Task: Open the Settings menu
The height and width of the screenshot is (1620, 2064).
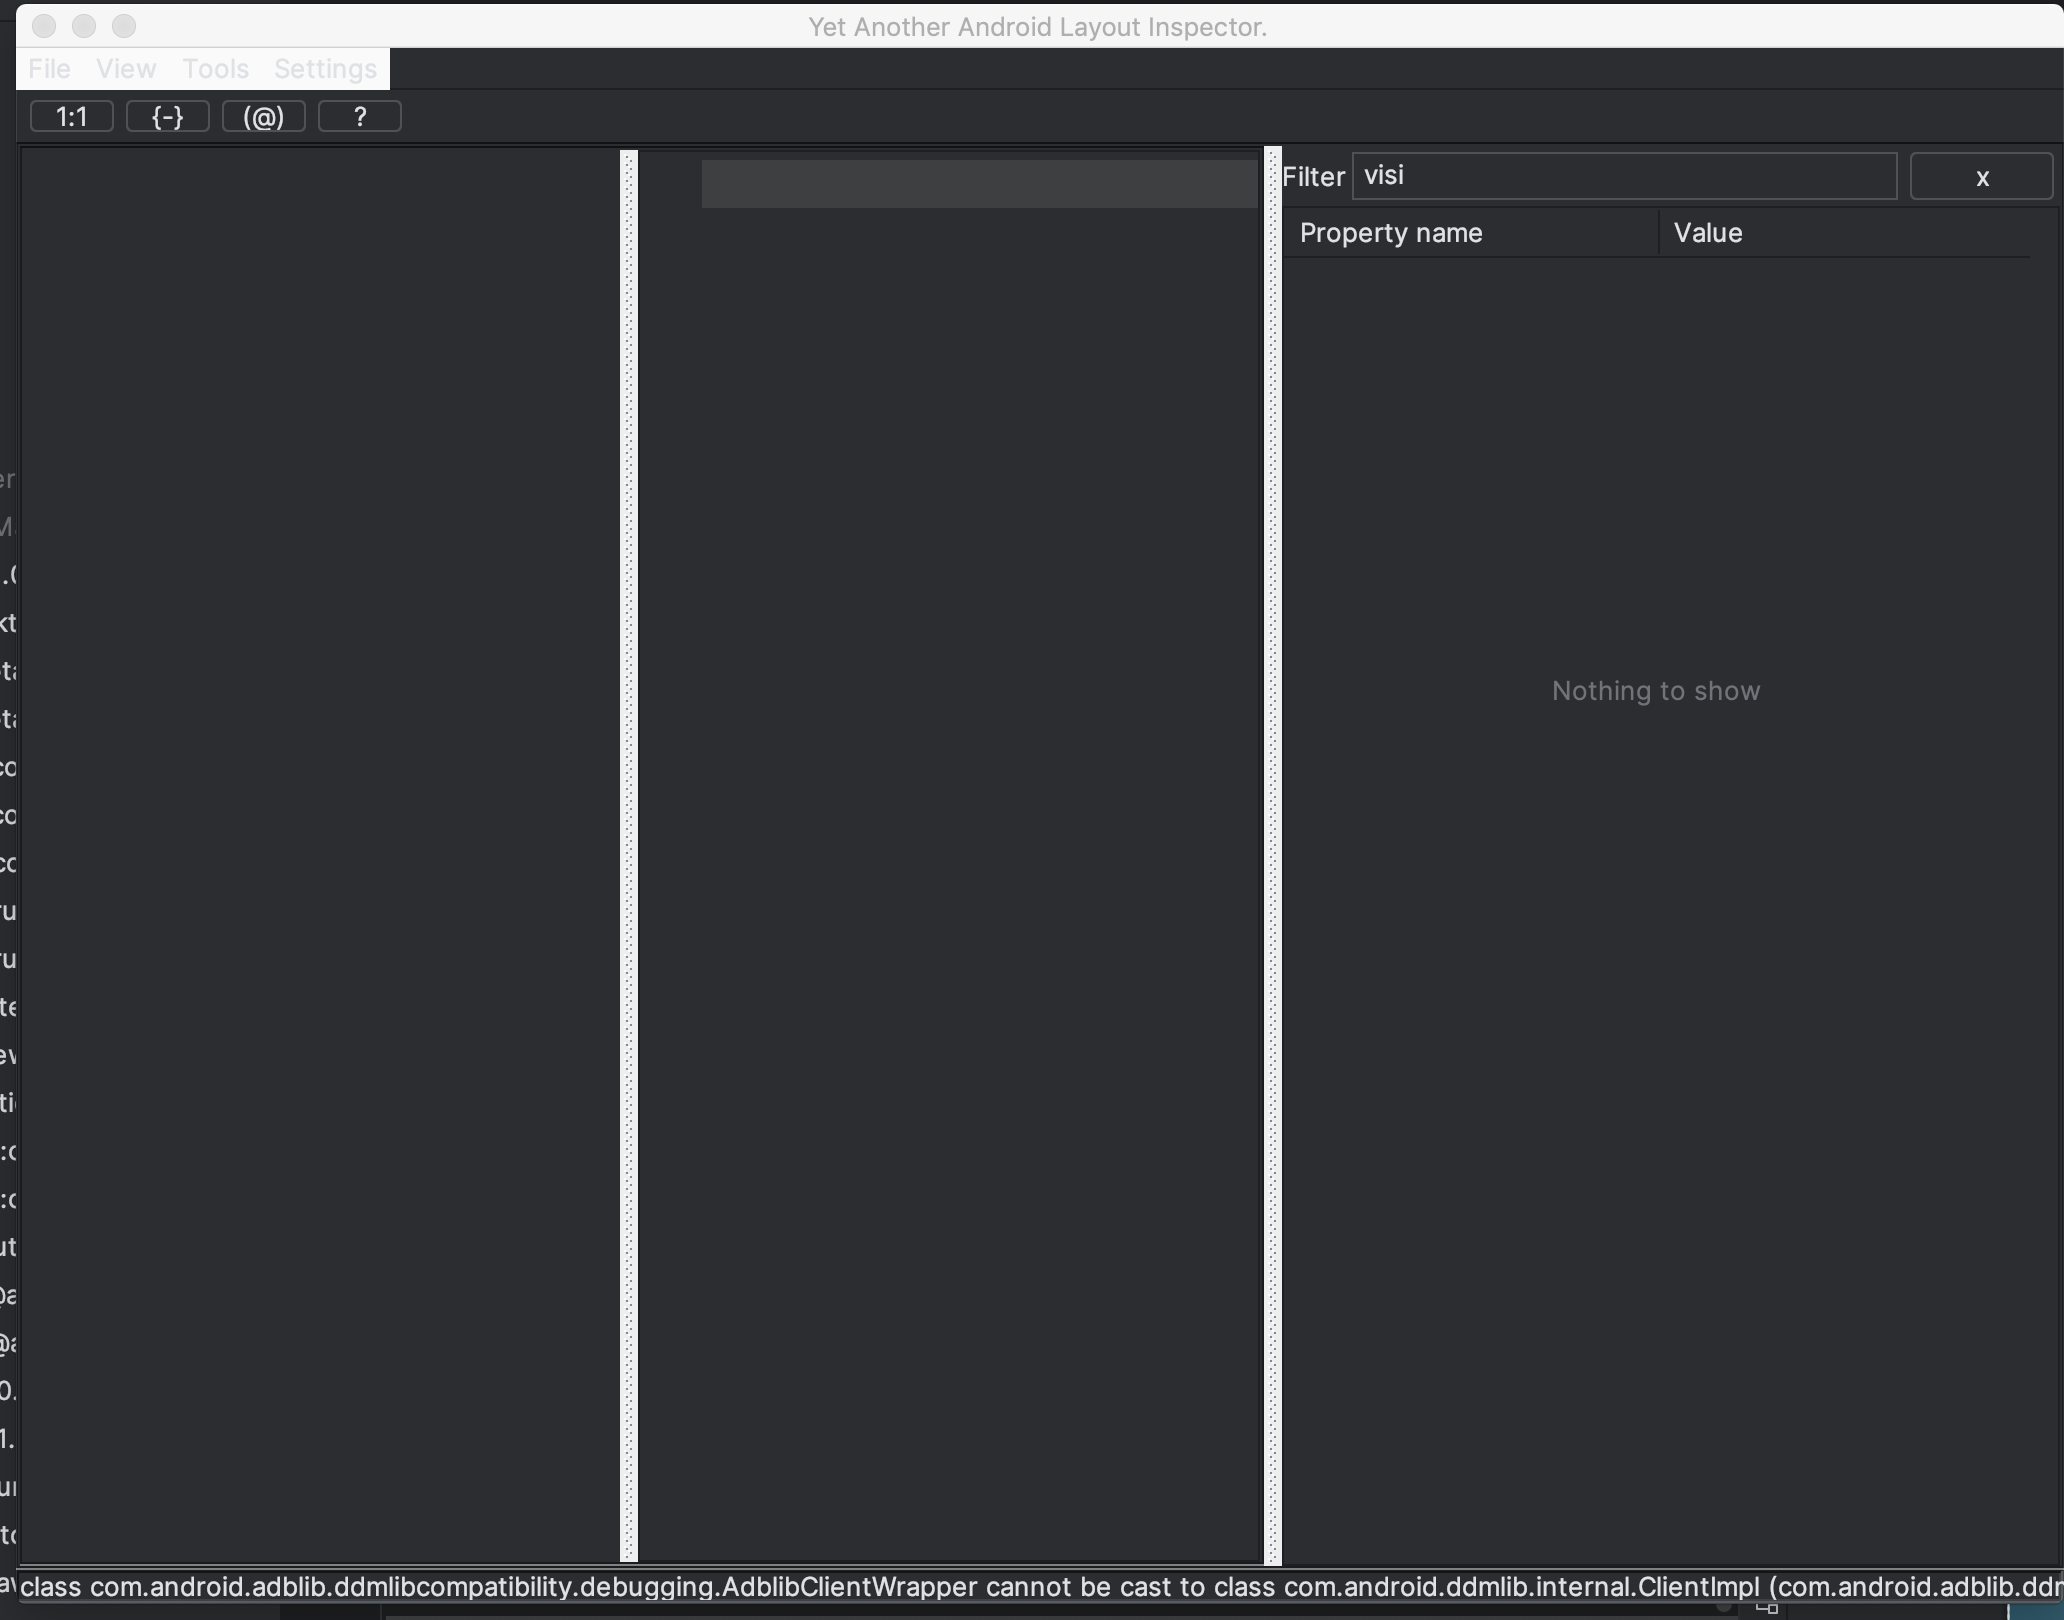Action: [324, 68]
